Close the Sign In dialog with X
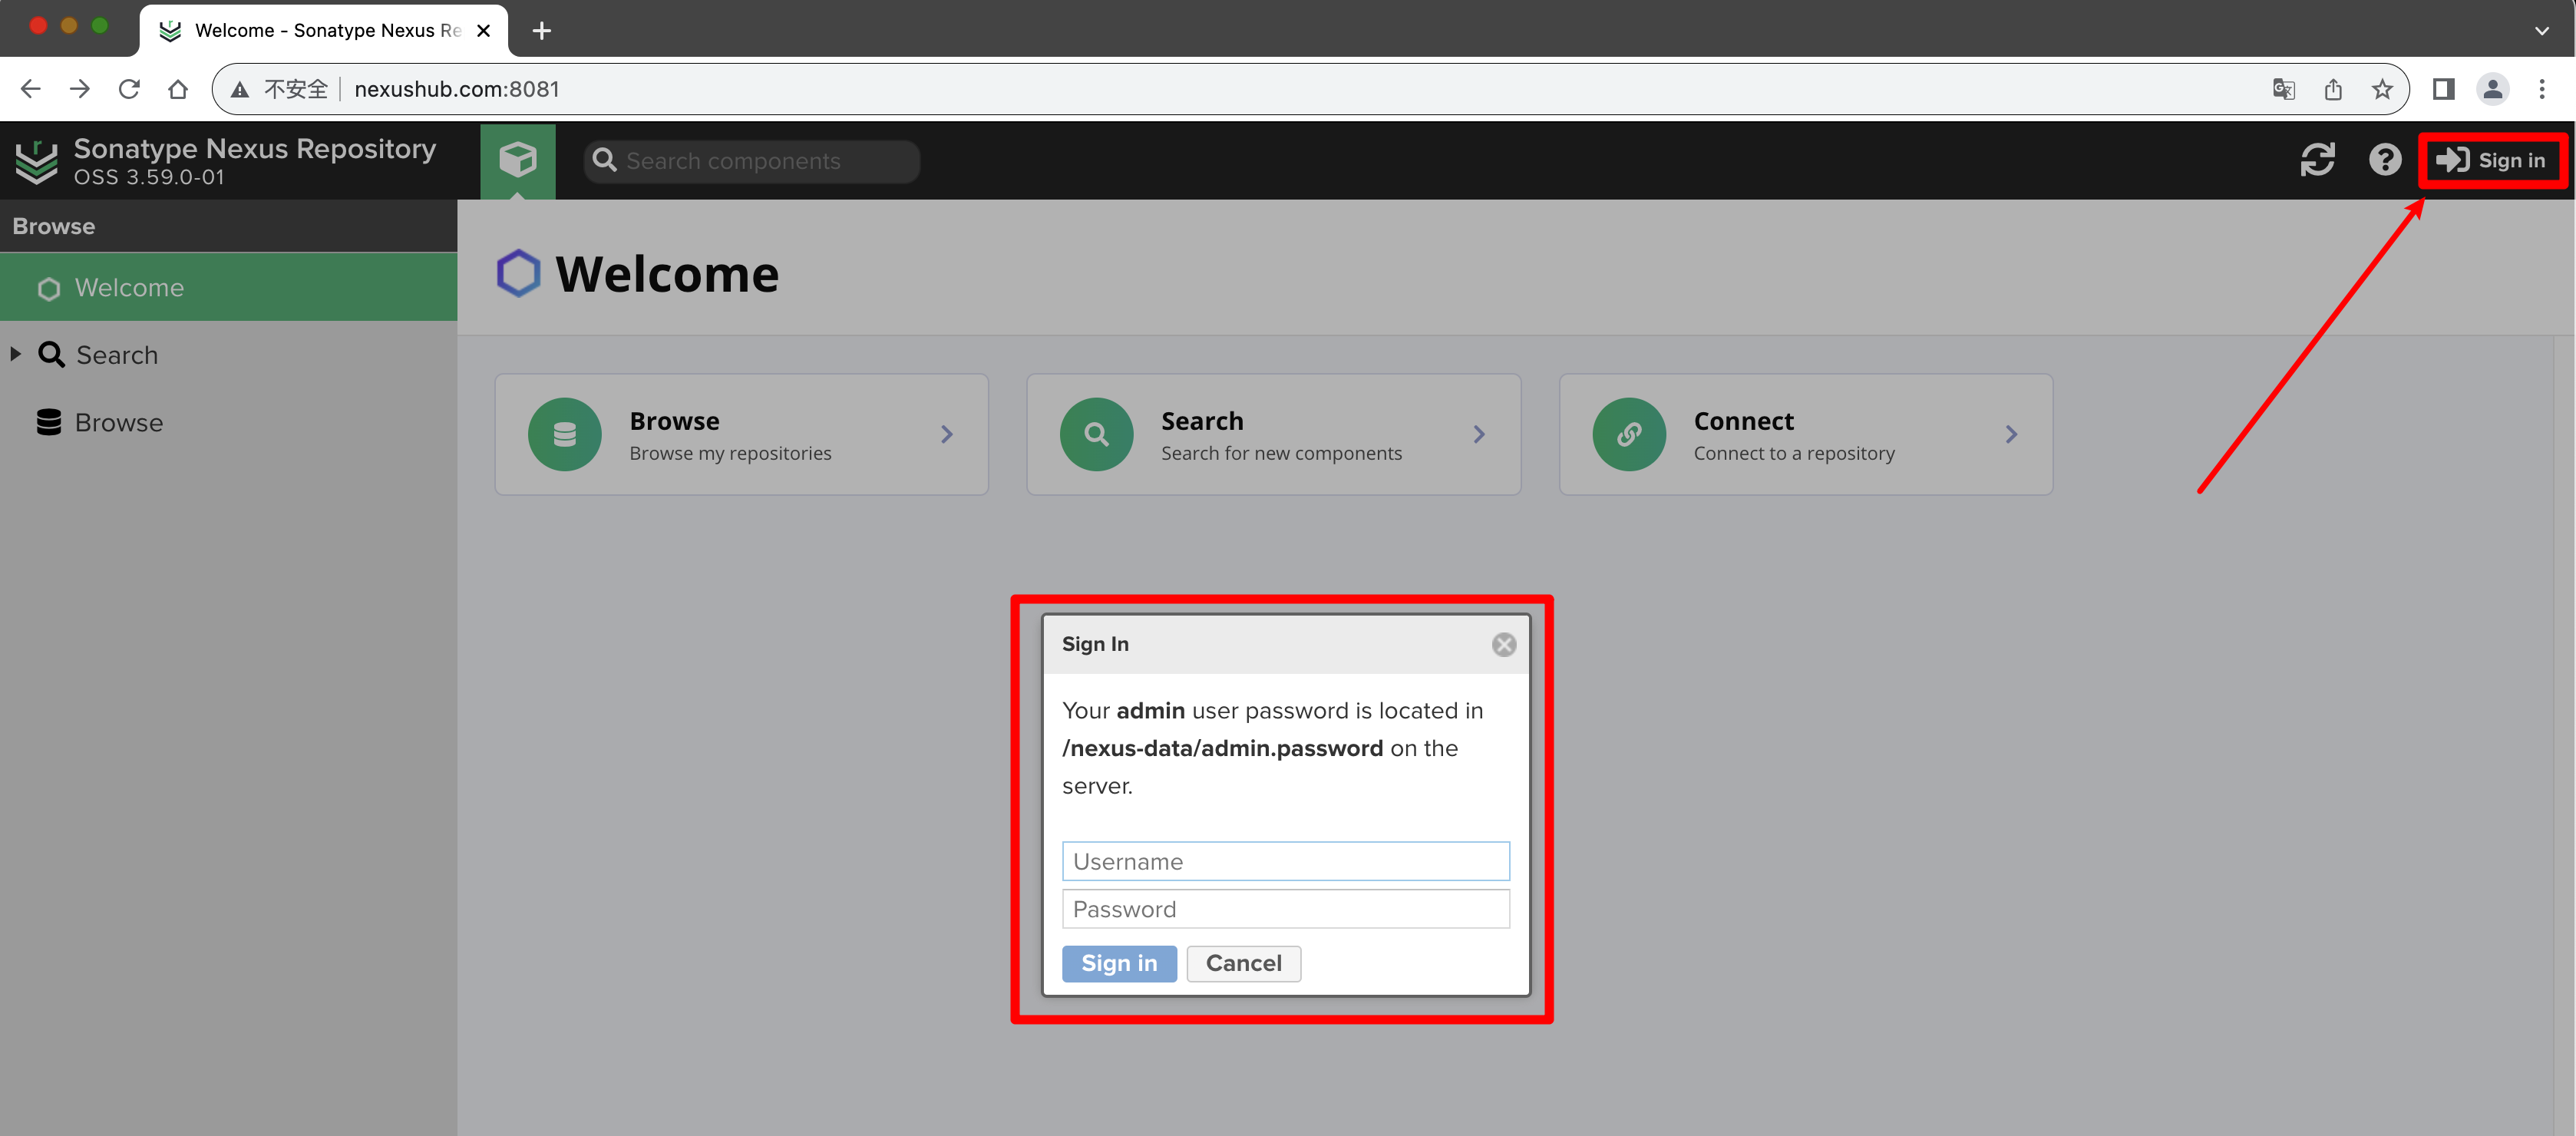Screen dimensions: 2576x1136 (x=1503, y=645)
